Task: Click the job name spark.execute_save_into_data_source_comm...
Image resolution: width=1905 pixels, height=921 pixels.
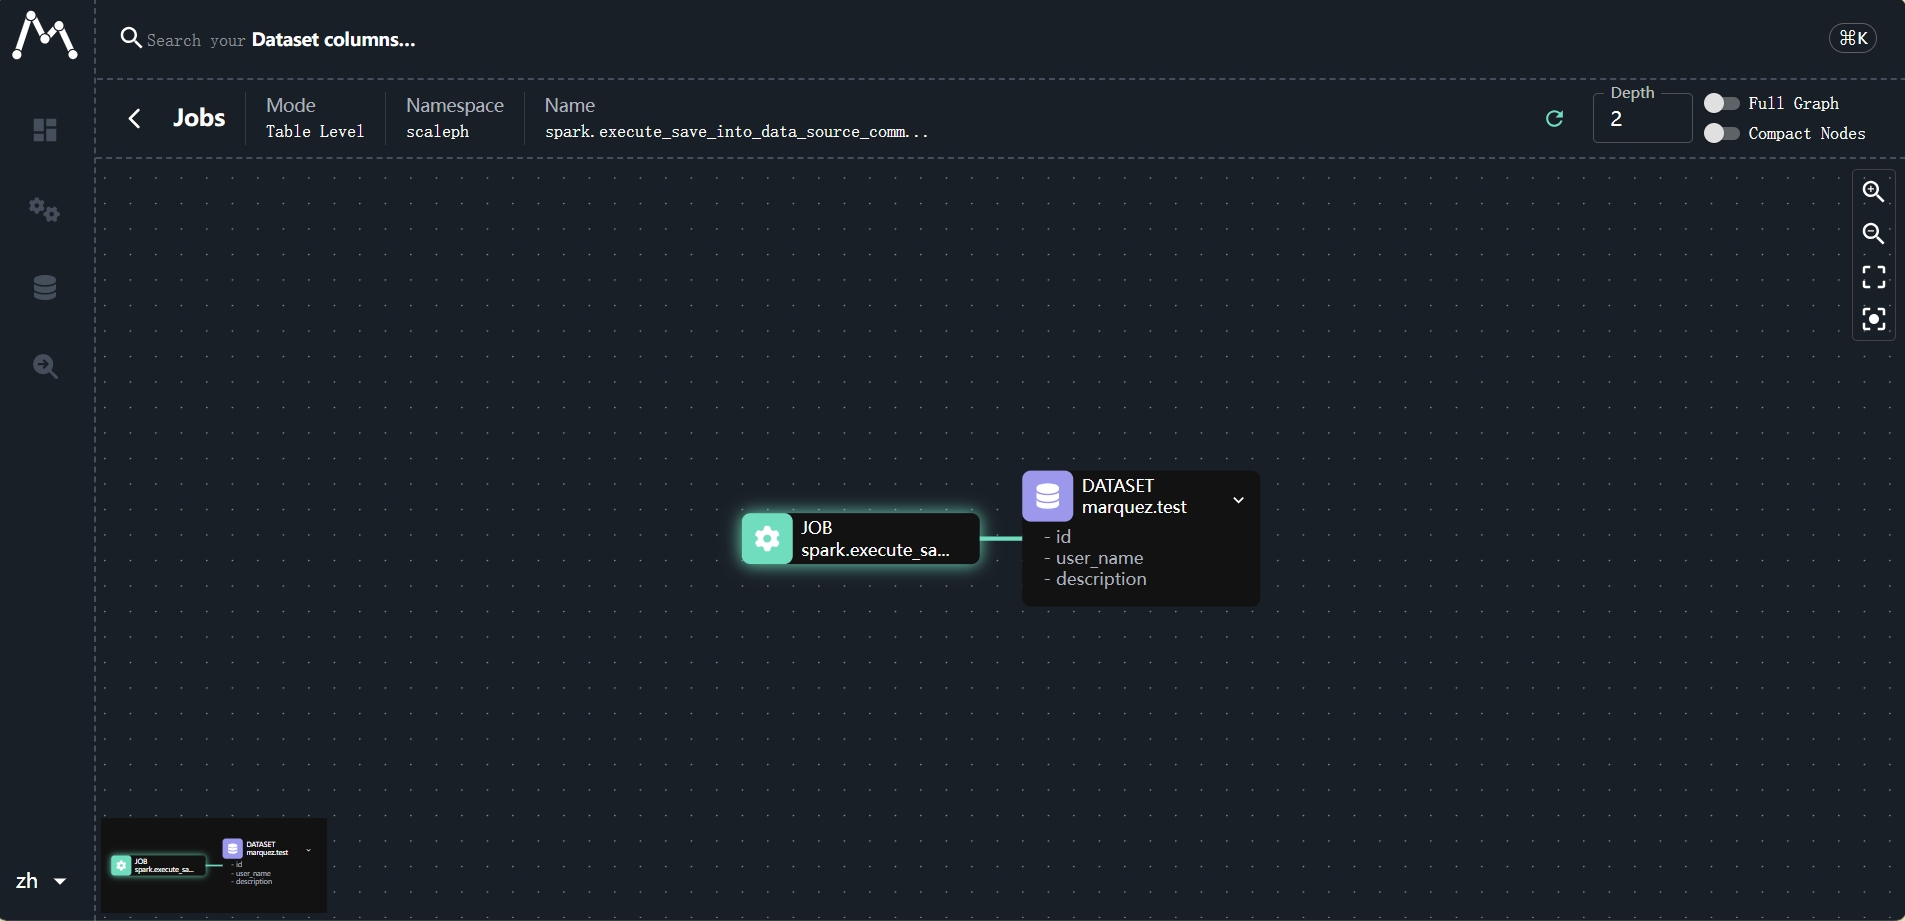Action: pos(736,131)
